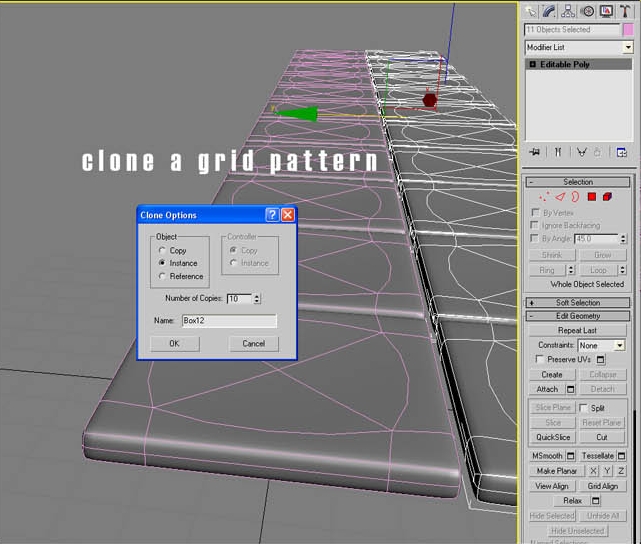Open Attach List settings box
This screenshot has height=544, width=641.
(571, 390)
